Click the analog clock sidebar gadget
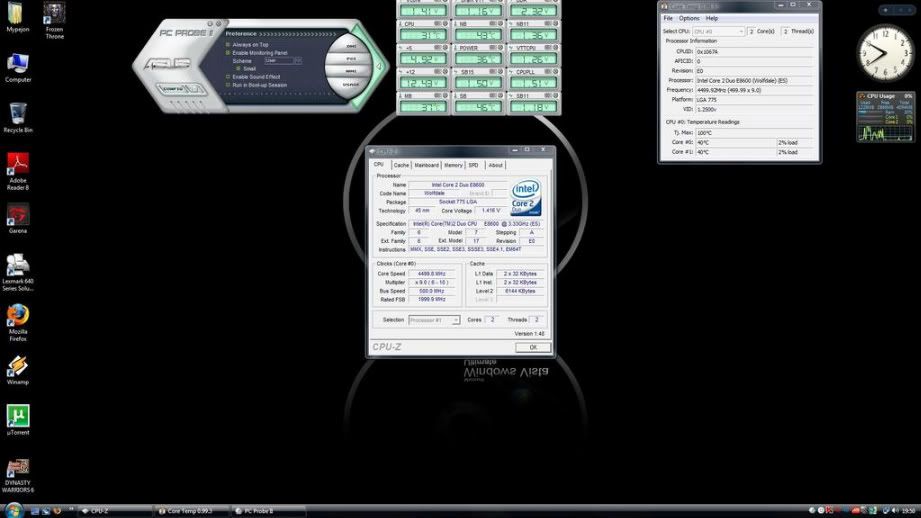Screen dimensions: 921x518 pos(884,53)
